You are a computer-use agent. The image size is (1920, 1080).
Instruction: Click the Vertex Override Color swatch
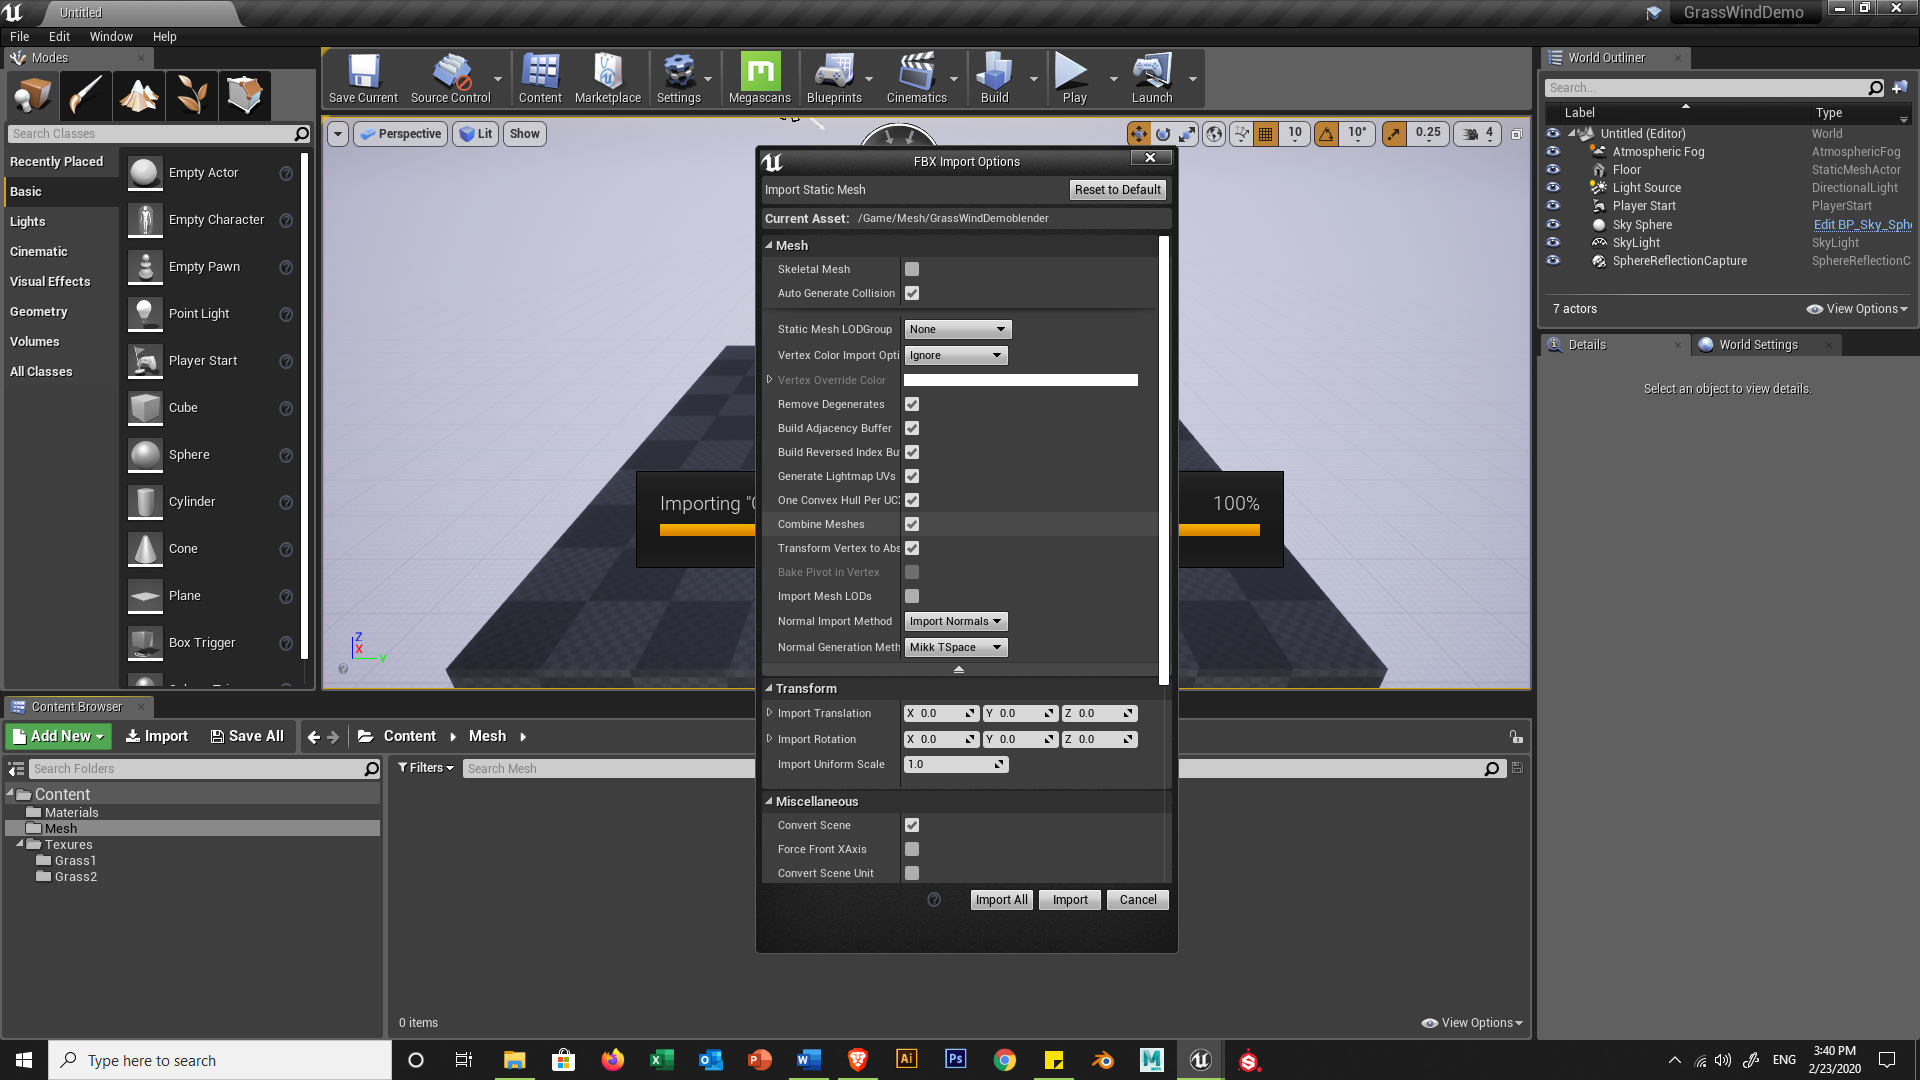(1020, 380)
